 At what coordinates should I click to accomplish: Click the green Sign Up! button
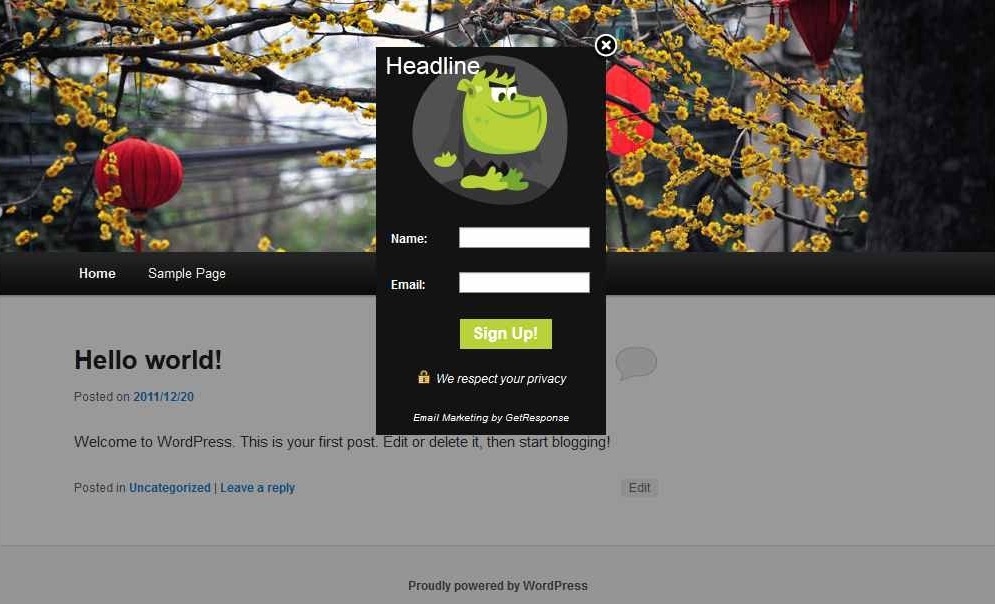(x=506, y=334)
